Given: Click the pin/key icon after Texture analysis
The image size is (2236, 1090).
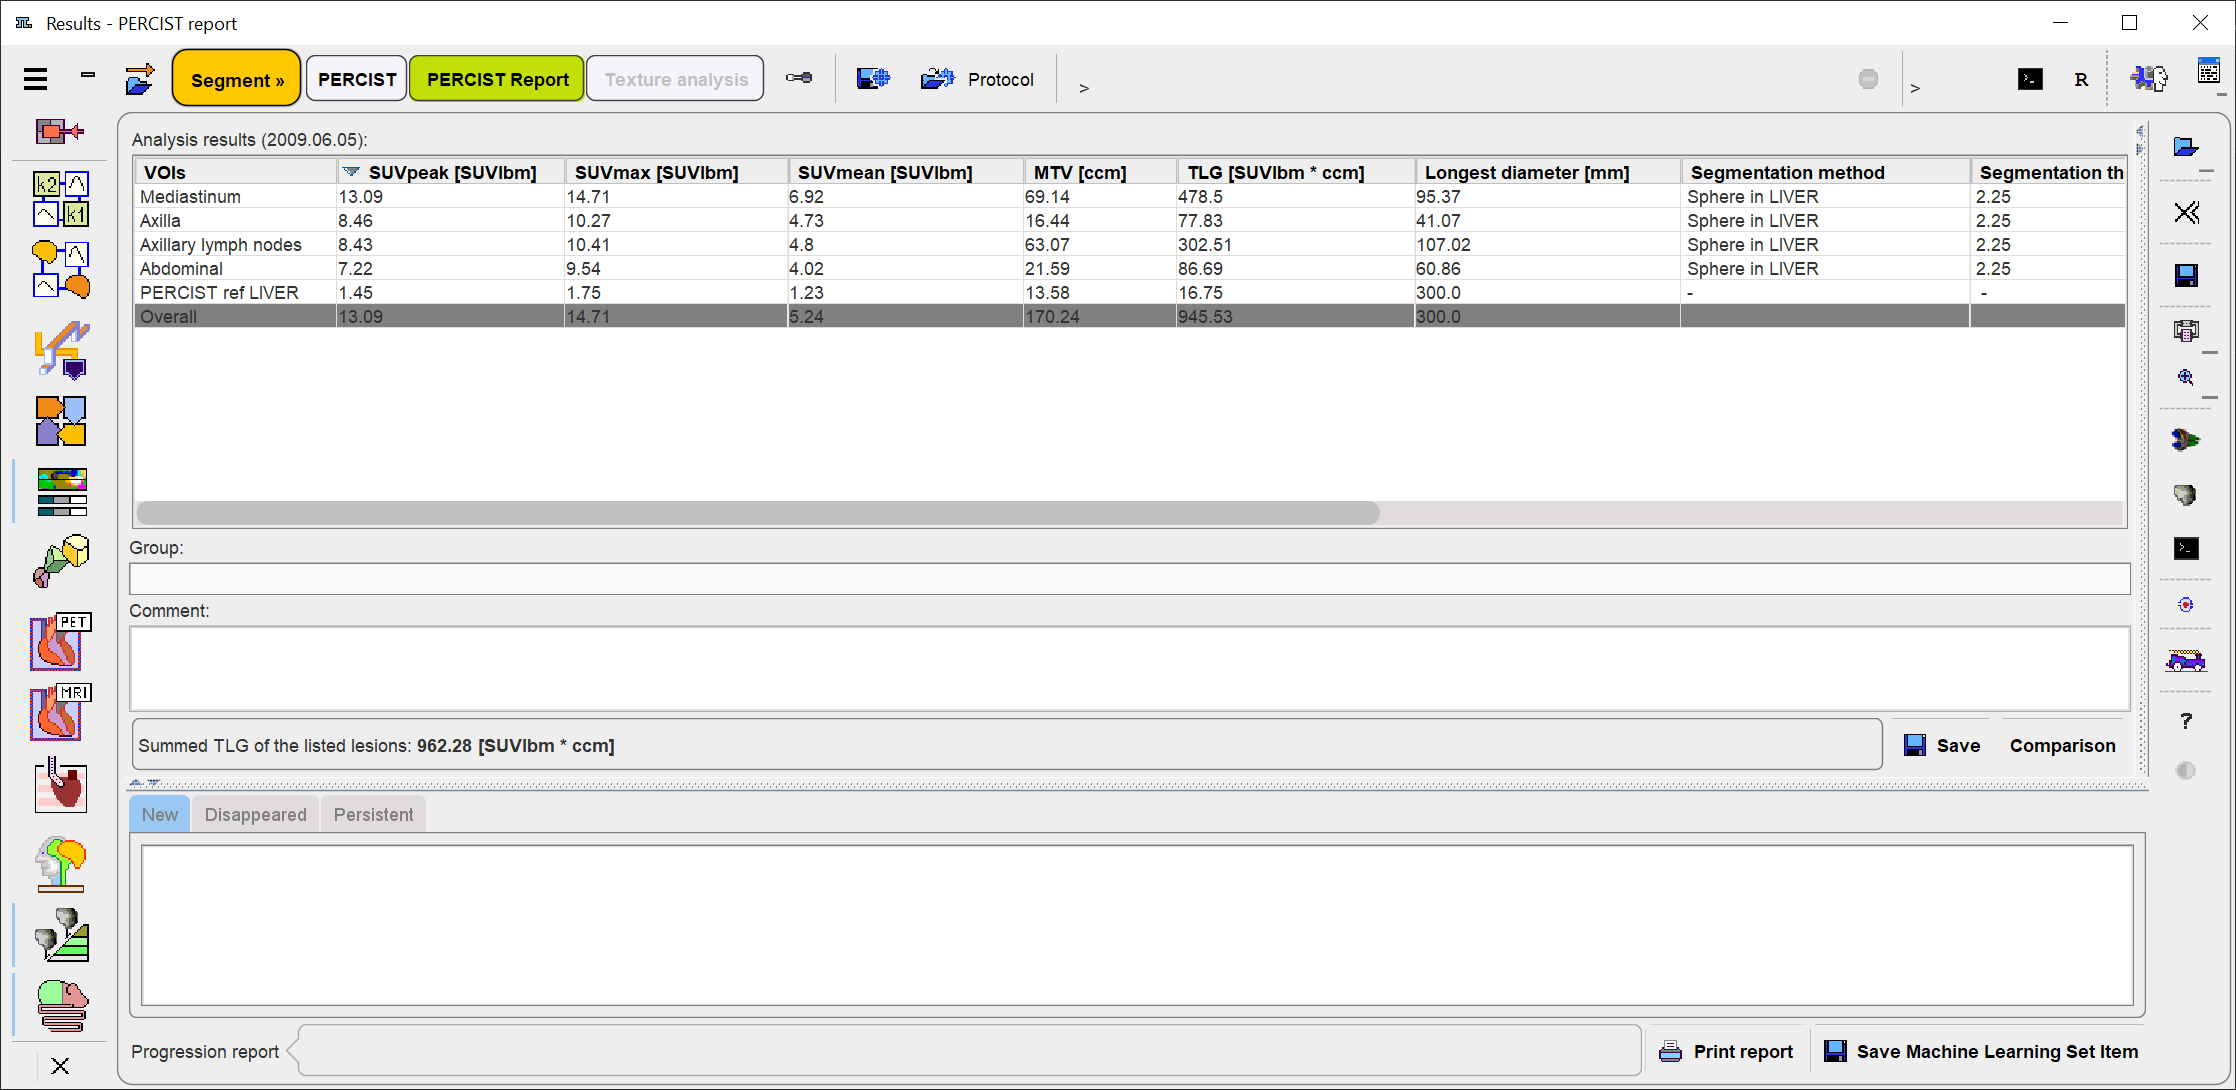Looking at the screenshot, I should (x=799, y=78).
